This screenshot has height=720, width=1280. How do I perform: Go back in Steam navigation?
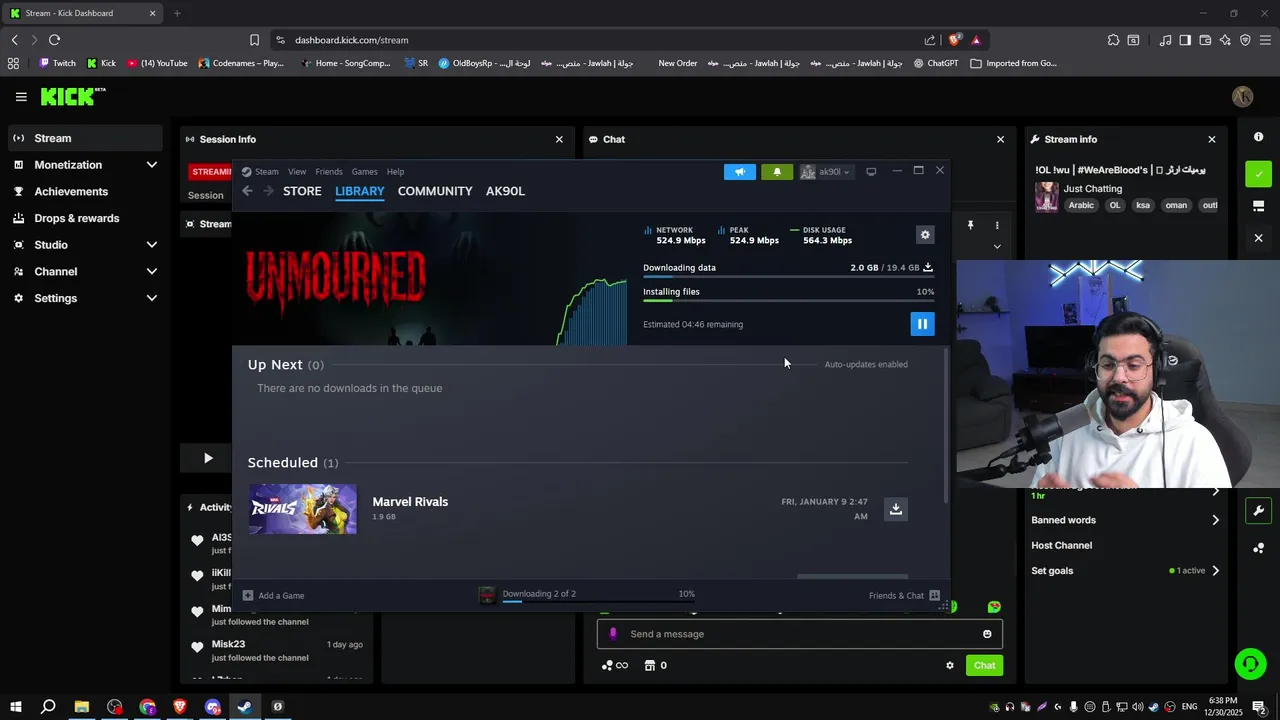point(247,191)
